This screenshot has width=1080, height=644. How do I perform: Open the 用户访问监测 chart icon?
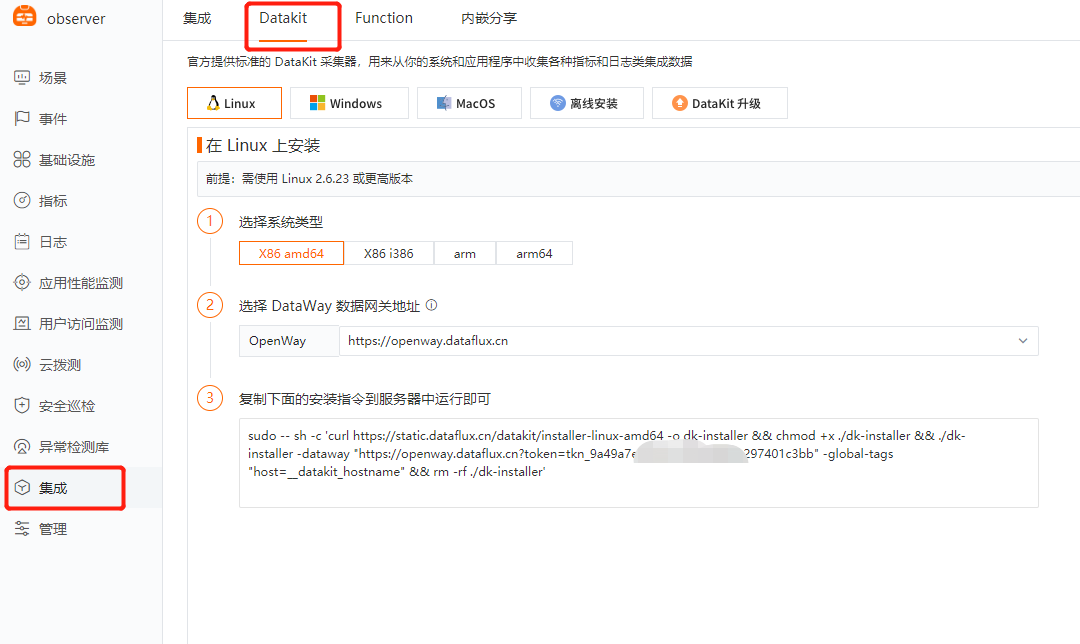pyautogui.click(x=22, y=324)
